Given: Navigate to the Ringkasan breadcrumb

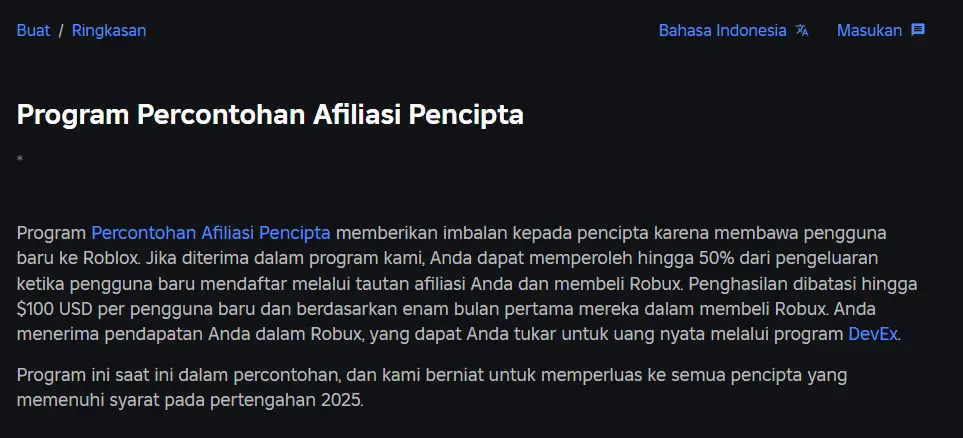Looking at the screenshot, I should point(109,30).
